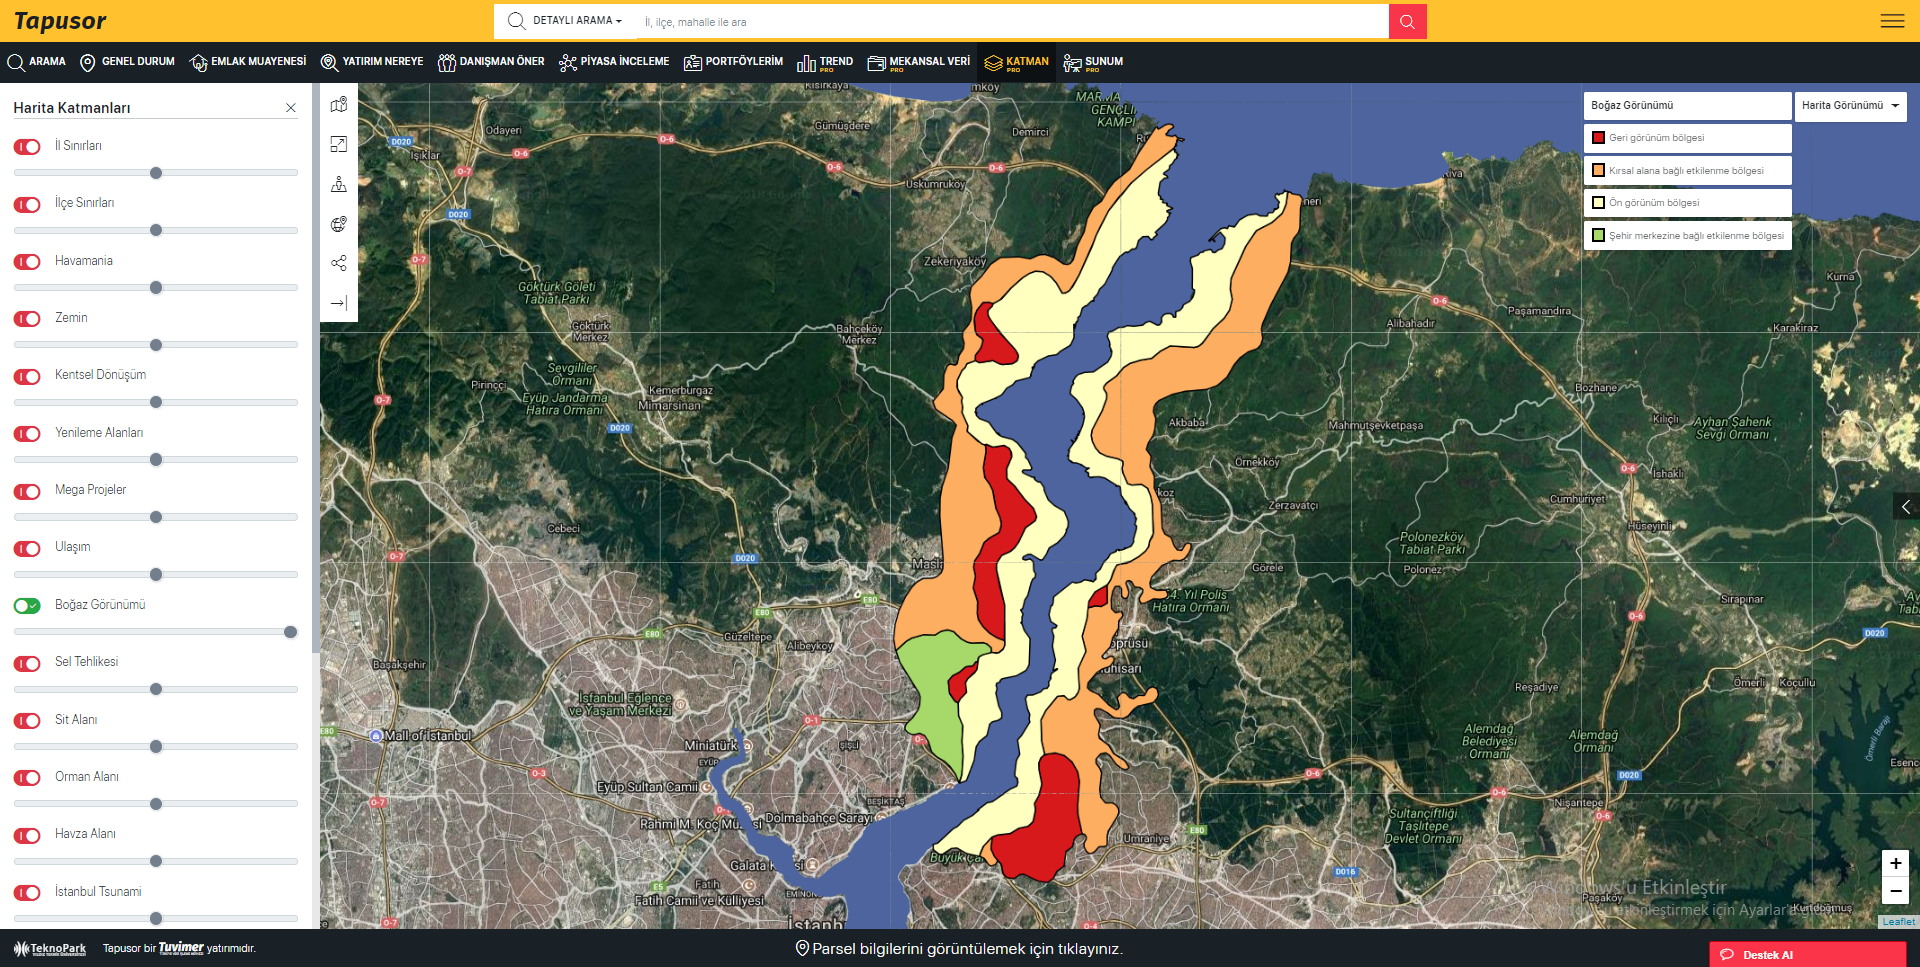This screenshot has width=1920, height=967.
Task: Click the layers panel scrollbar
Action: tap(316, 370)
